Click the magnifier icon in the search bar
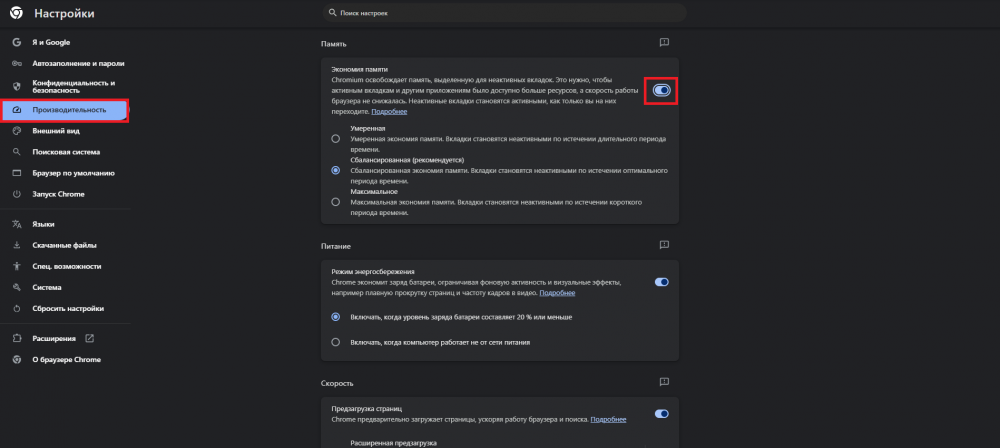 333,13
